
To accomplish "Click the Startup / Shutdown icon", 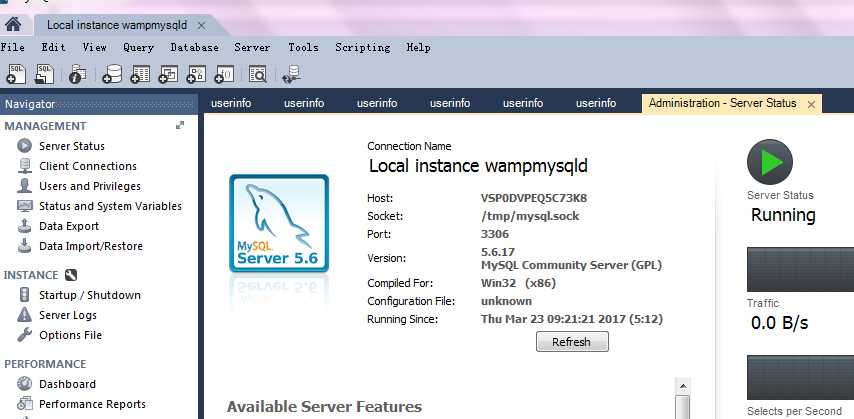I will tap(25, 295).
